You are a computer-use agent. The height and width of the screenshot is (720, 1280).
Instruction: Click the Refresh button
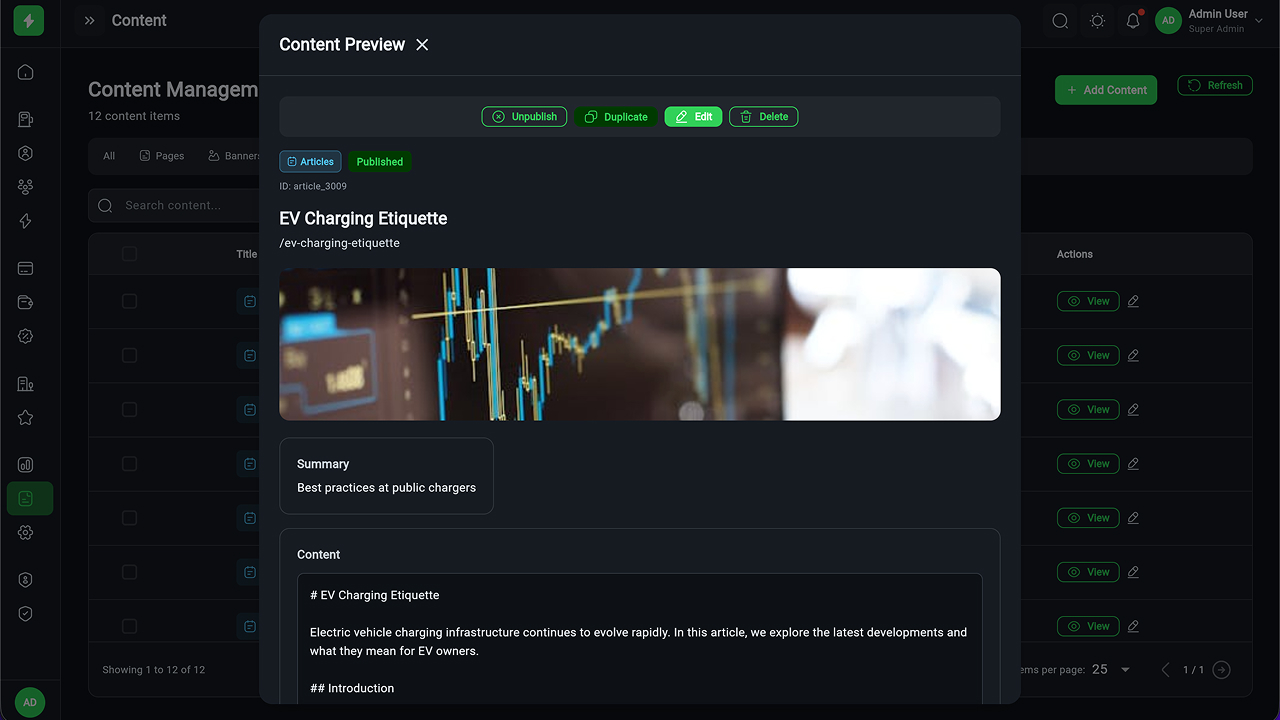tap(1215, 86)
